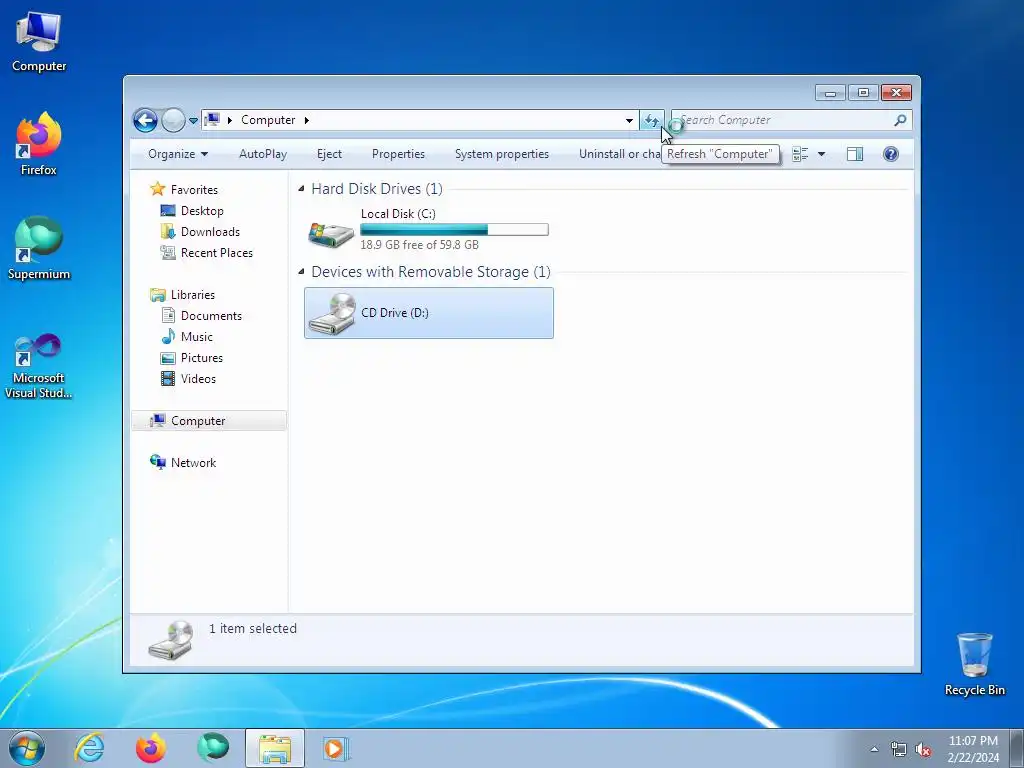Click the arrow after Computer breadcrumb
This screenshot has height=768, width=1024.
[x=306, y=120]
